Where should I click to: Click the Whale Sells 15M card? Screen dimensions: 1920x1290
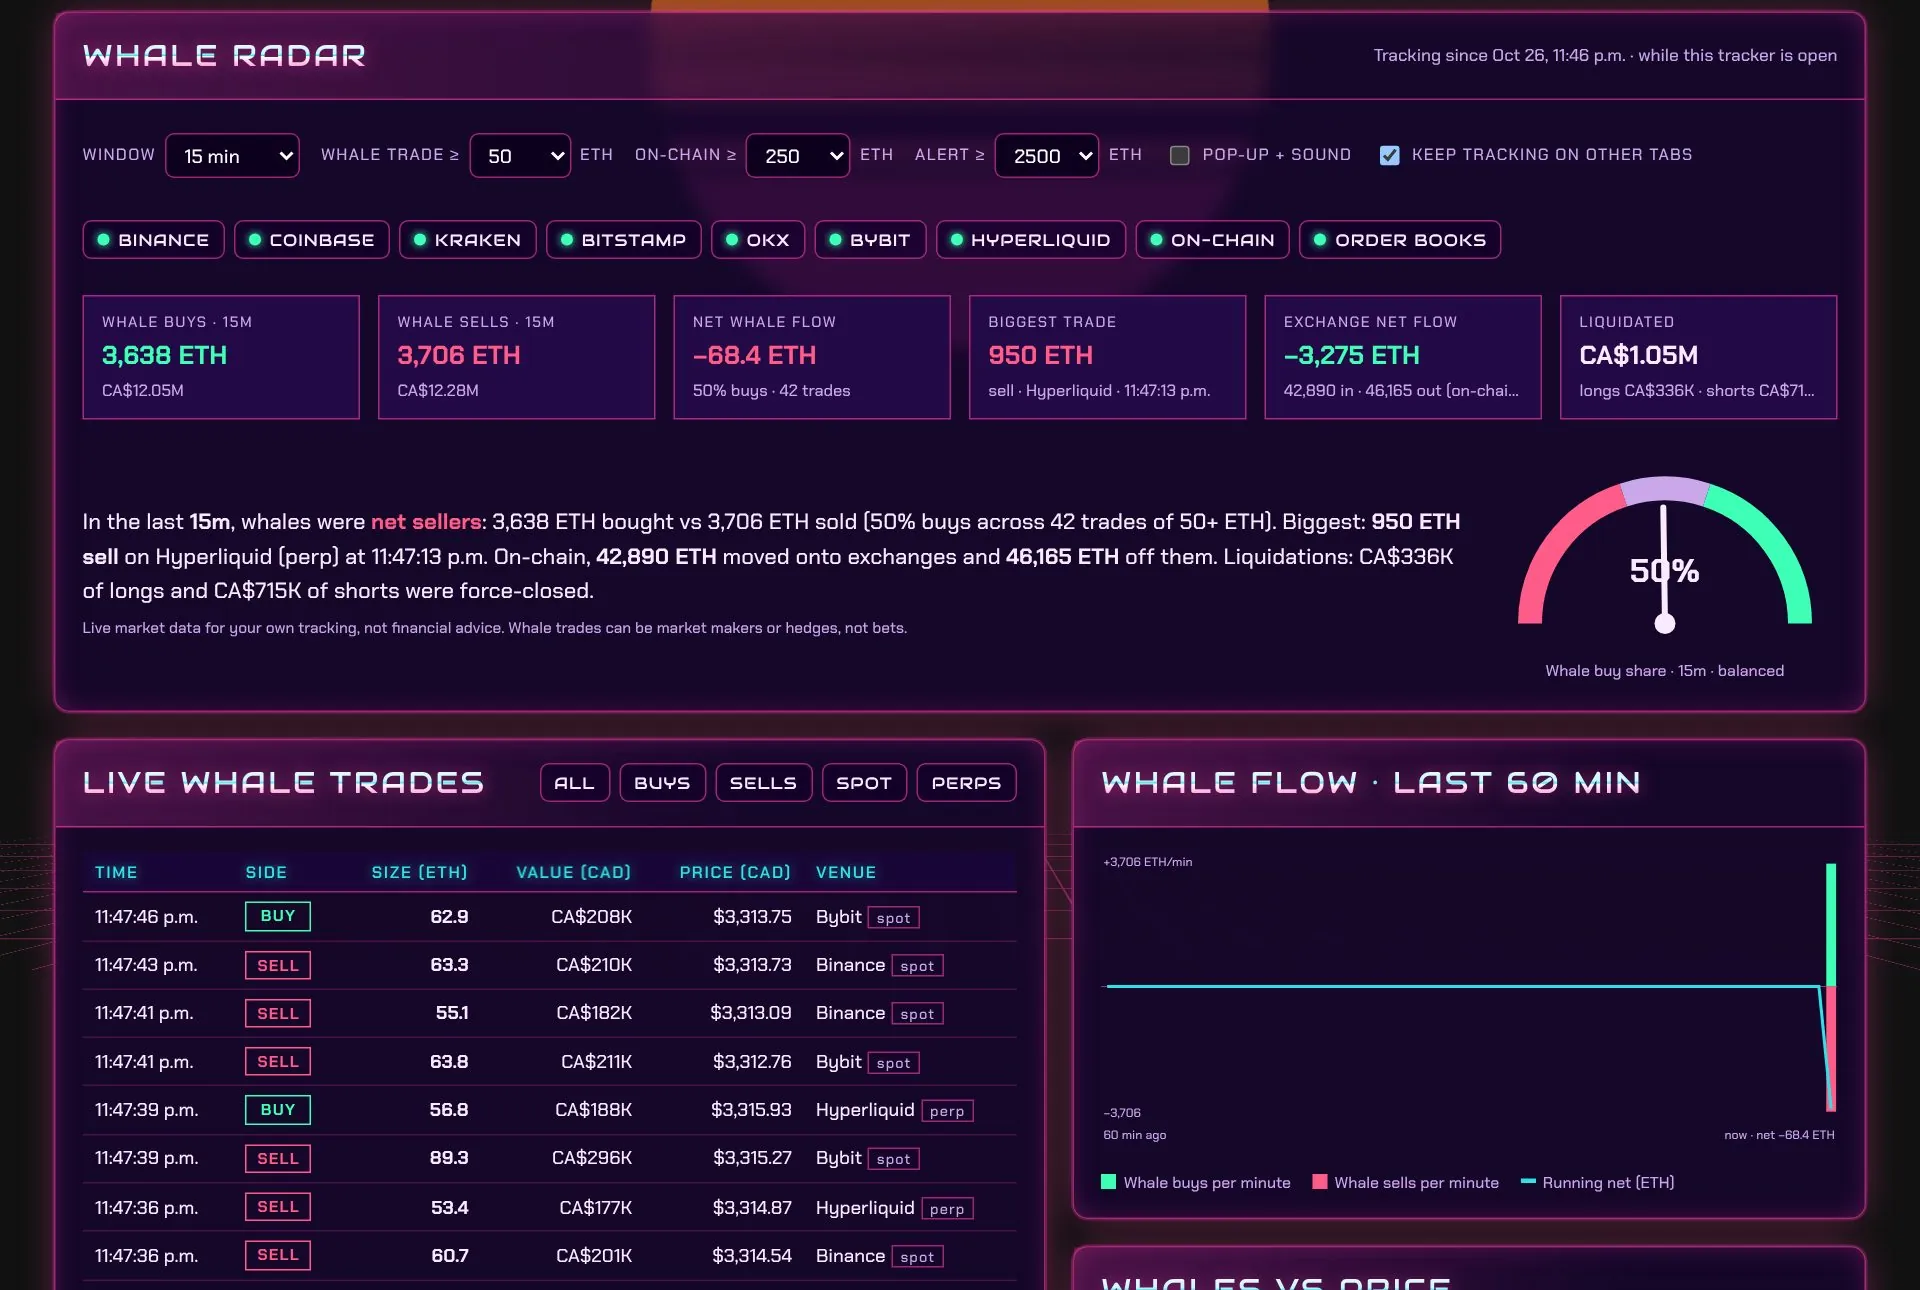coord(516,357)
